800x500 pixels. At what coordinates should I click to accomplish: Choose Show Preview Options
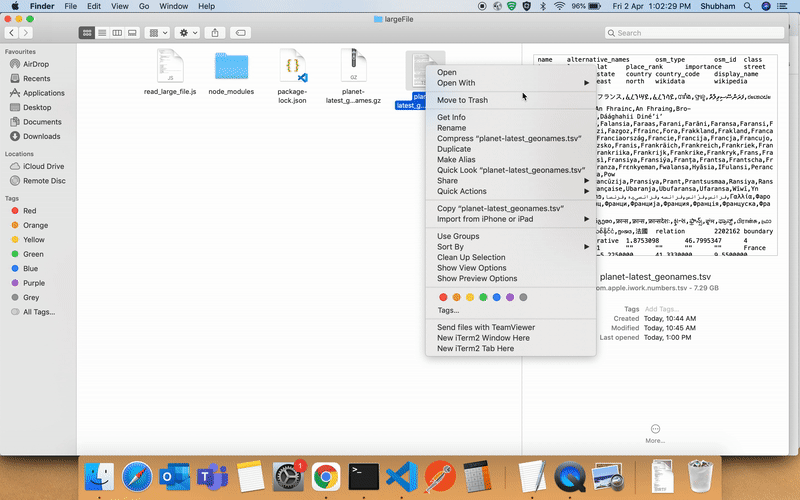pos(511,279)
